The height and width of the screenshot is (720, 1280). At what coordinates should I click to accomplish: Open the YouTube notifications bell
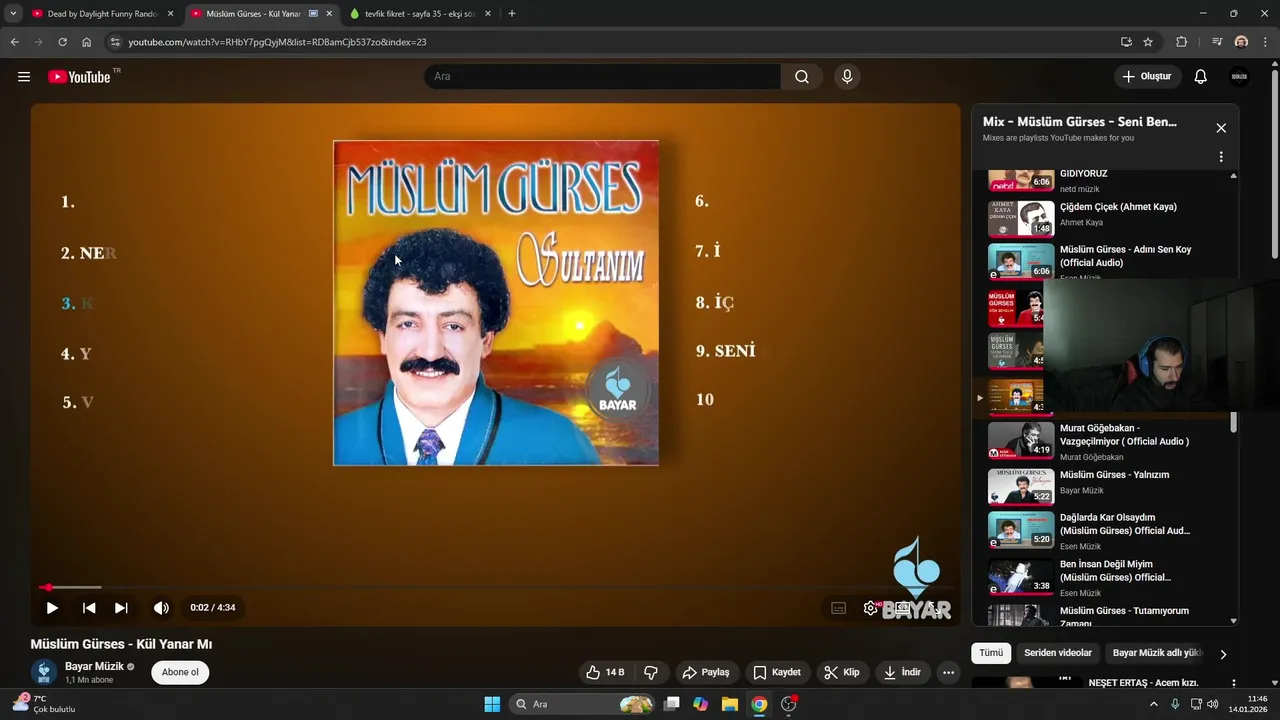[x=1201, y=77]
